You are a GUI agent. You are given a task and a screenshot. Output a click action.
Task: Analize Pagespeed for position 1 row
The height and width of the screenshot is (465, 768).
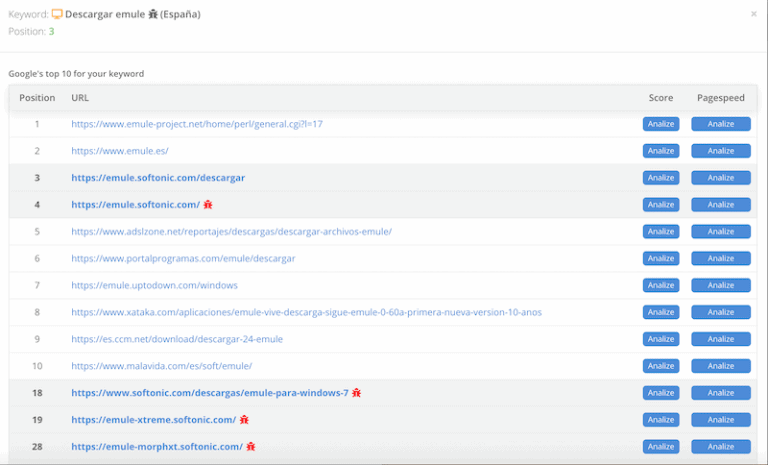pos(721,124)
